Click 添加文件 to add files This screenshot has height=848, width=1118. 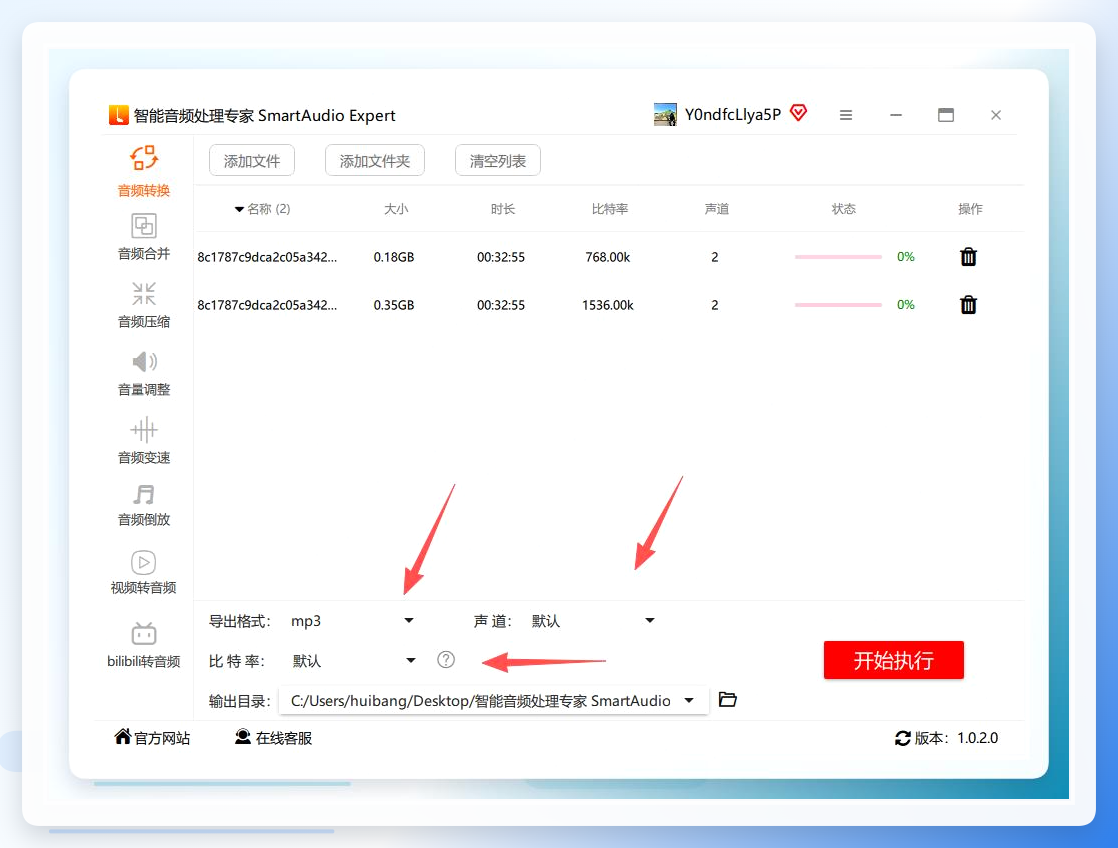coord(252,160)
